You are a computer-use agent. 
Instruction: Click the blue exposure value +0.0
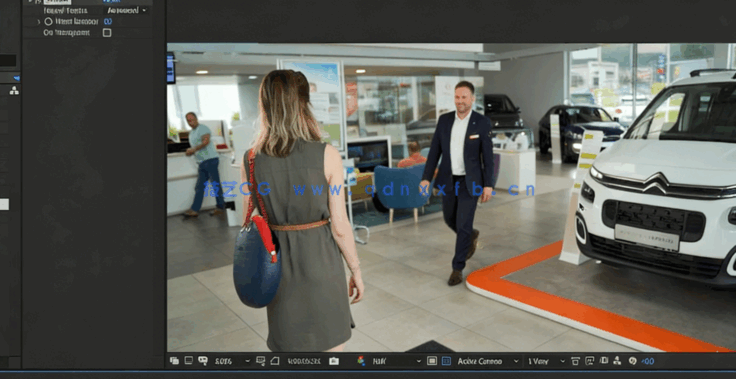coord(648,361)
